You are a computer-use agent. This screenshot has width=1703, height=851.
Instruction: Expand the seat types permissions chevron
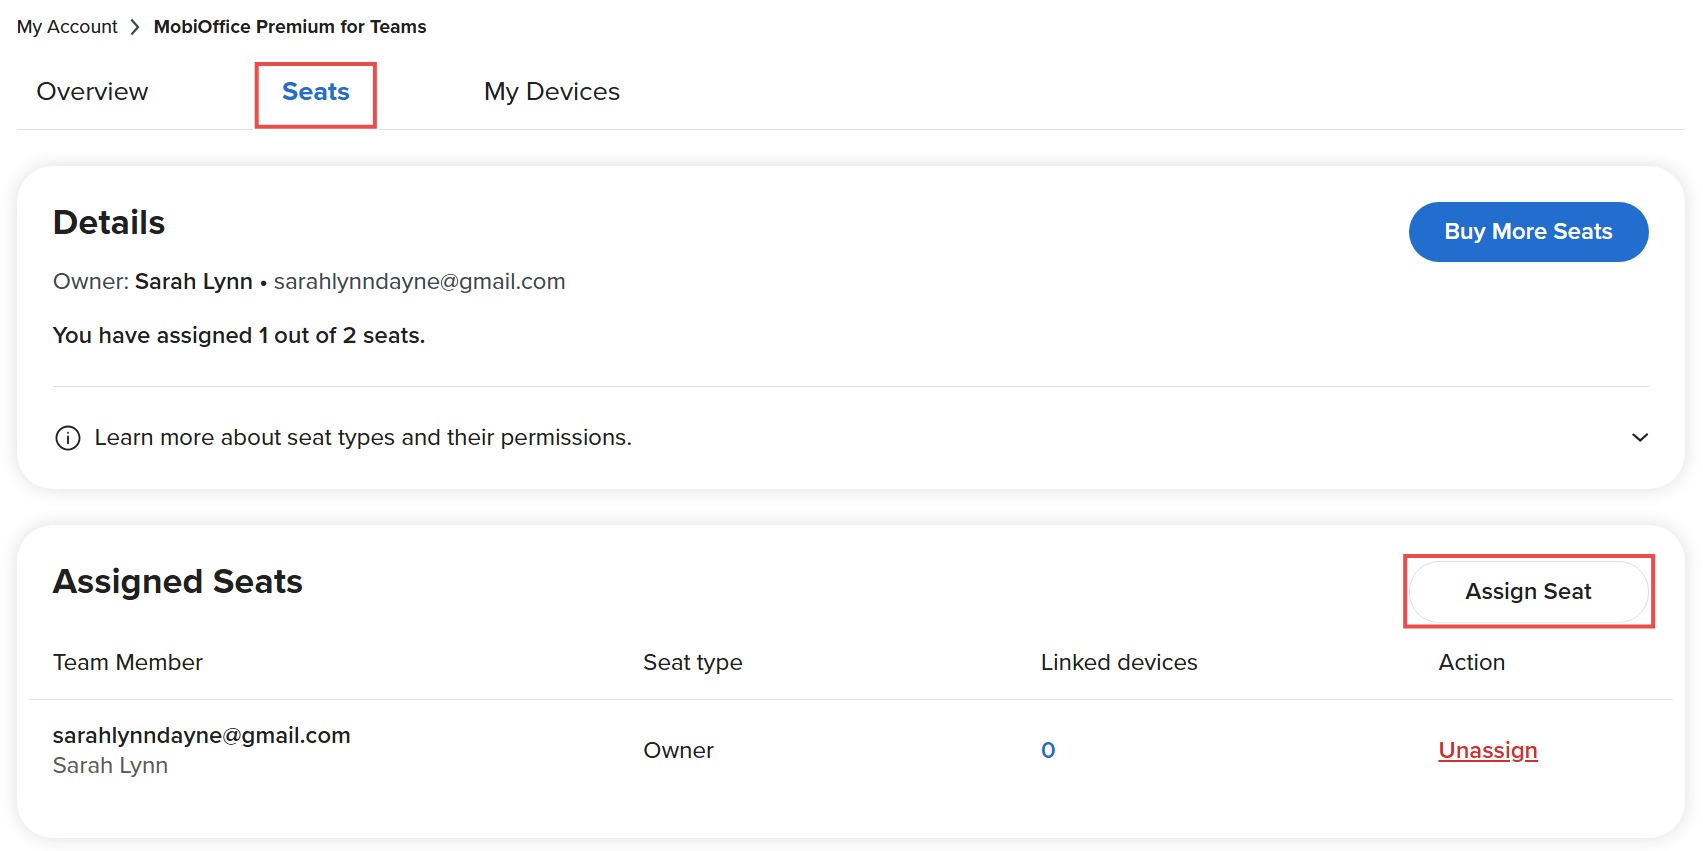1640,437
